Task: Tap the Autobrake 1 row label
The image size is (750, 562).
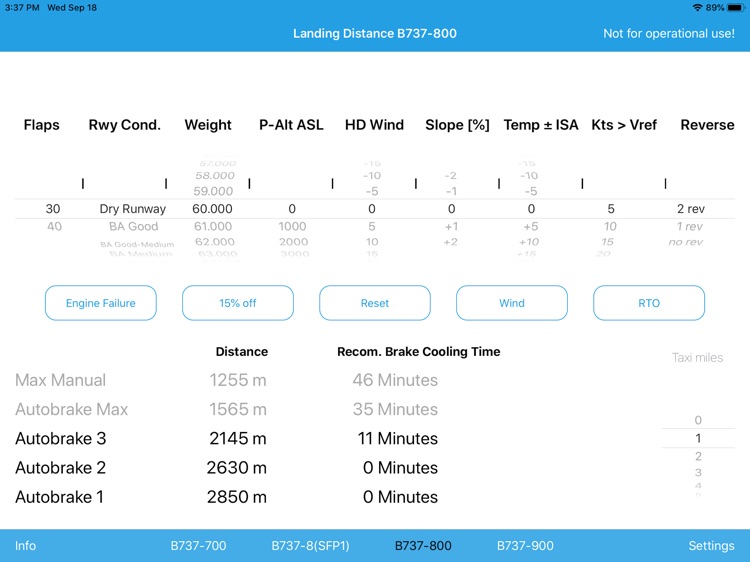Action: pyautogui.click(x=59, y=496)
